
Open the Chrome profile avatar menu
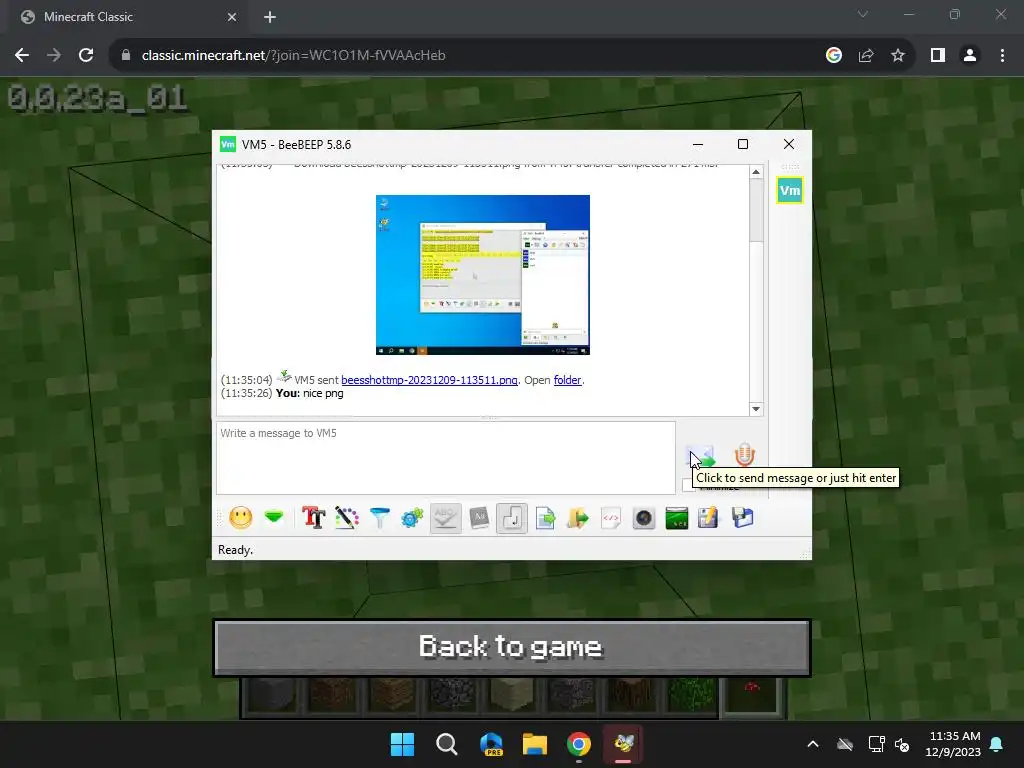(x=970, y=56)
